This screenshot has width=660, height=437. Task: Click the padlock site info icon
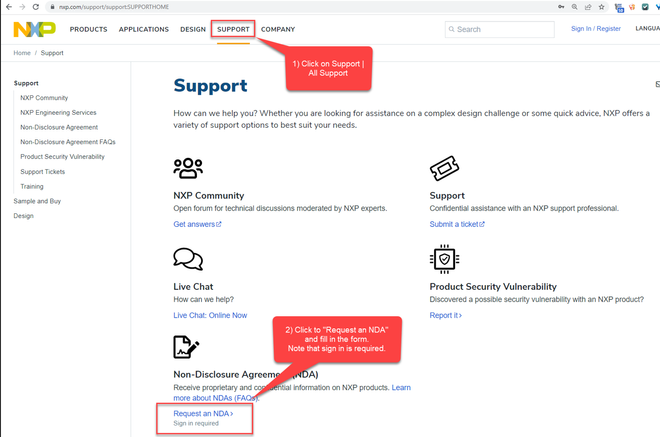pos(53,7)
